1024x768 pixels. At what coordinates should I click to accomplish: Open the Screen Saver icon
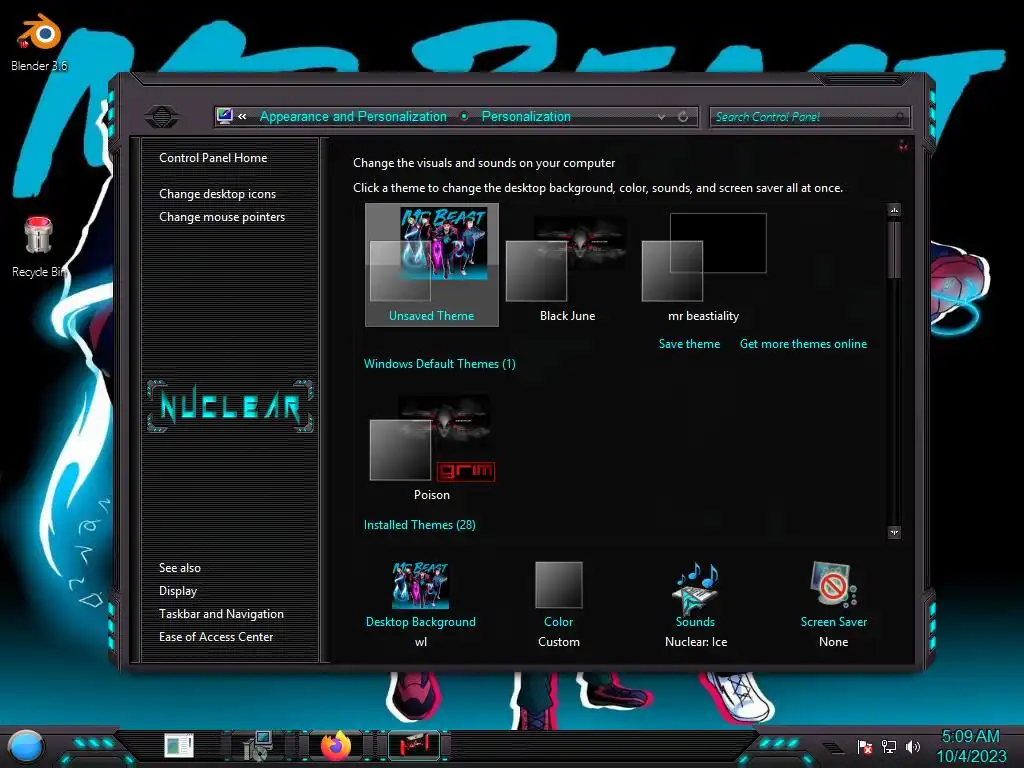(833, 584)
